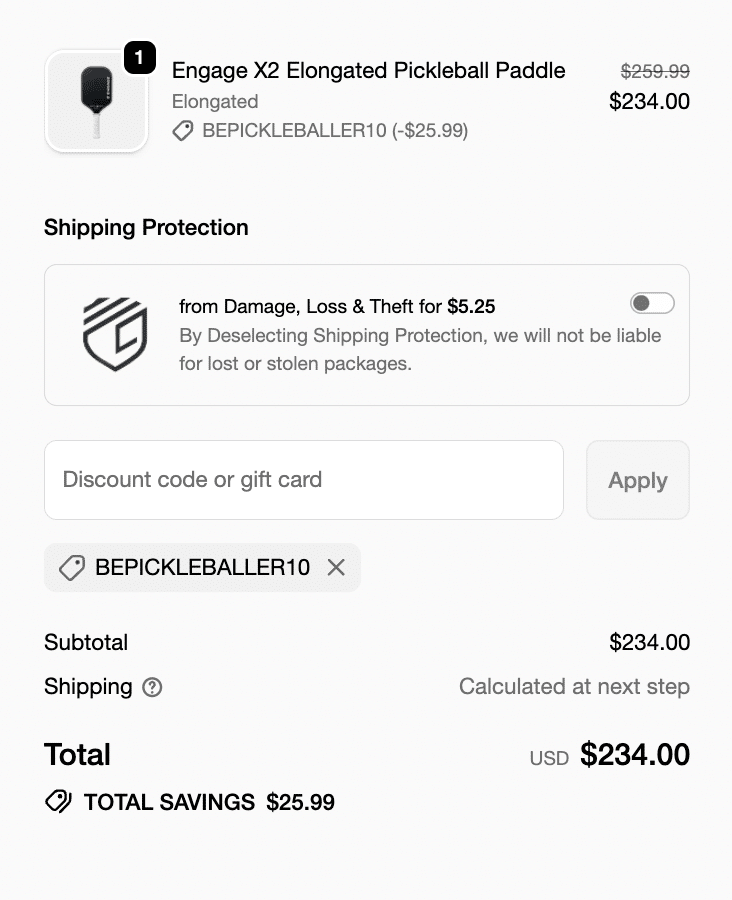Click the quantity badge on the paddle image
732x900 pixels.
click(139, 58)
